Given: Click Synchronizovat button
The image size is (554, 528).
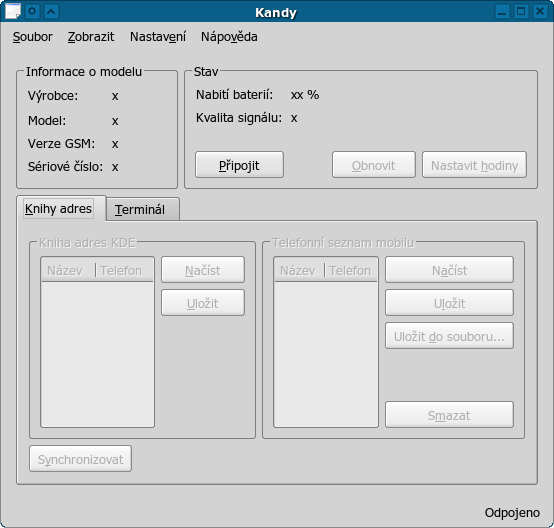Looking at the screenshot, I should (81, 459).
